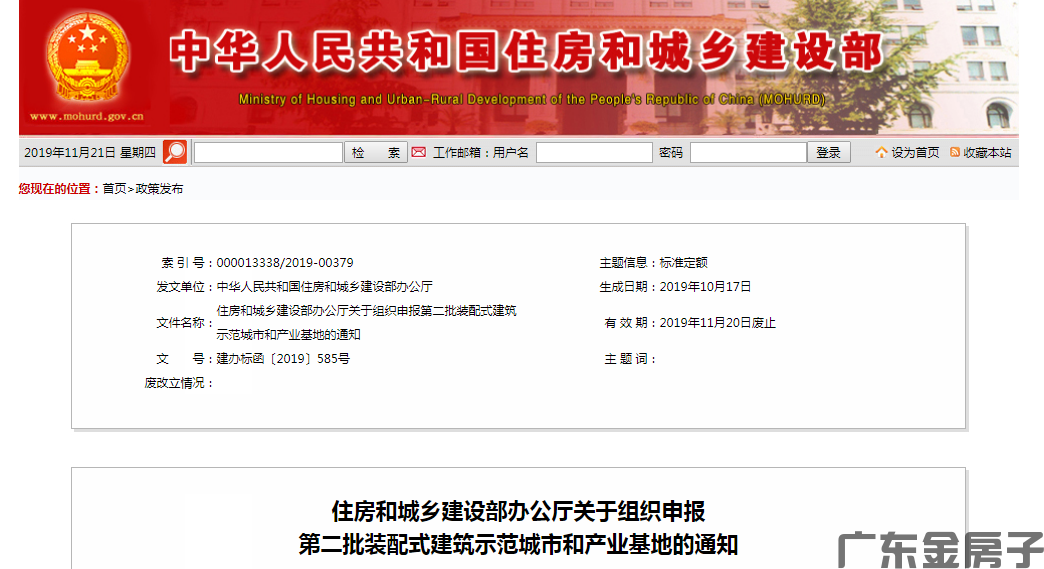
Task: Focus the site search text field
Action: tap(268, 153)
